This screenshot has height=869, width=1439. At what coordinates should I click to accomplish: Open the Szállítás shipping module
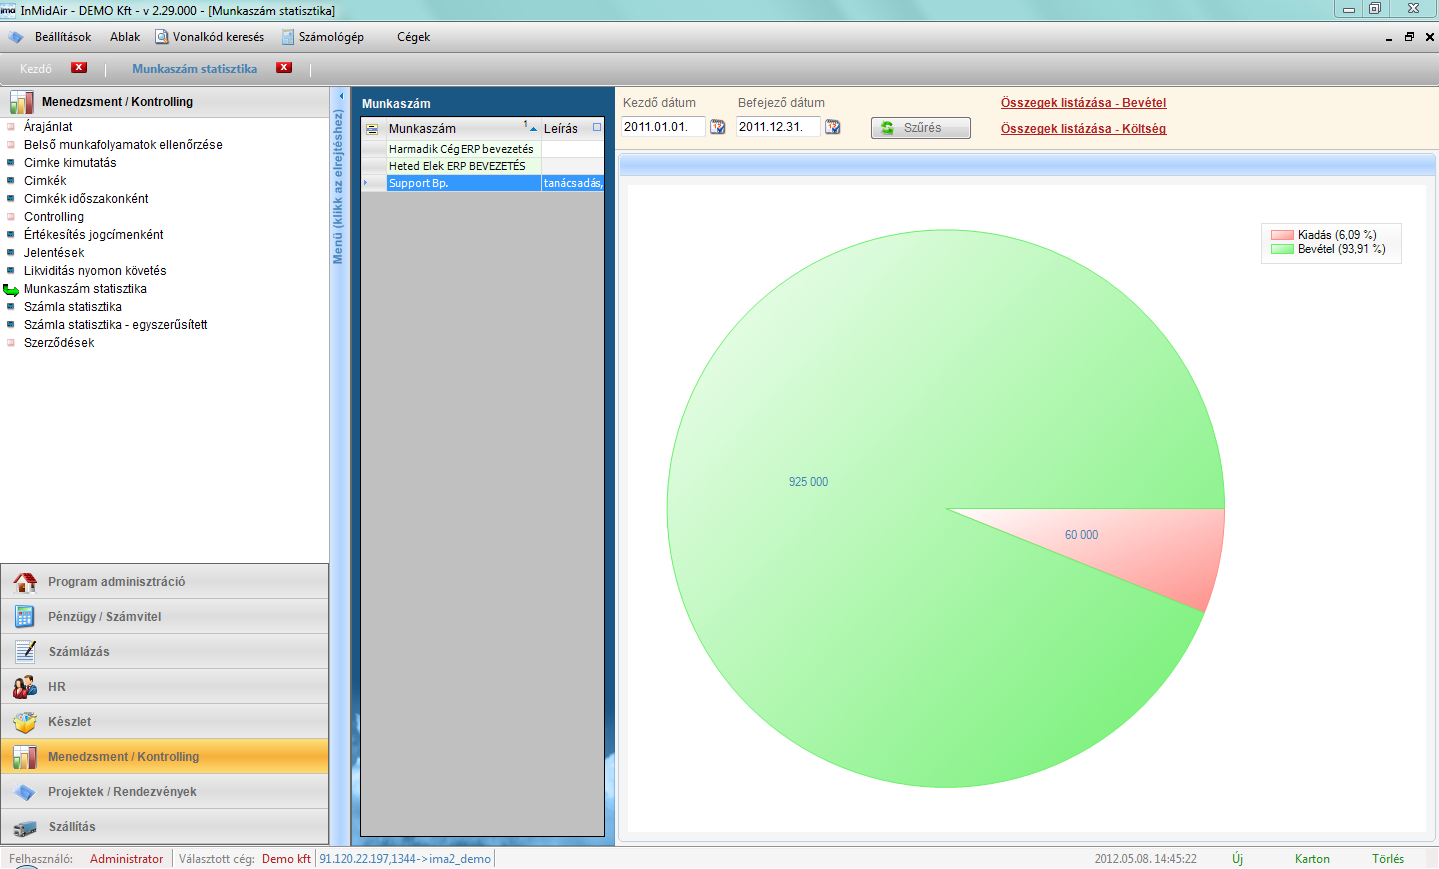(165, 827)
